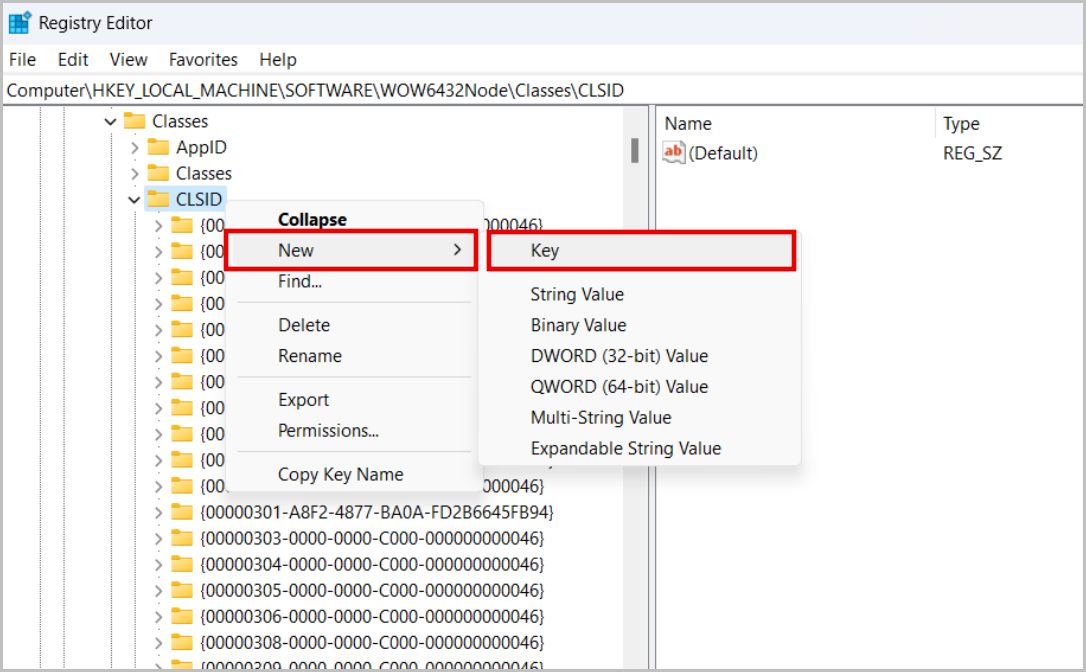Click Copy Key Name entry
This screenshot has width=1086, height=672.
[340, 475]
